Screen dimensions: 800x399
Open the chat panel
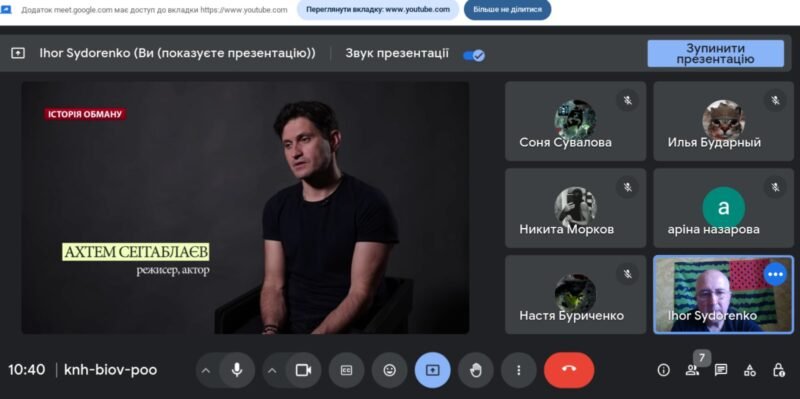[x=721, y=370]
